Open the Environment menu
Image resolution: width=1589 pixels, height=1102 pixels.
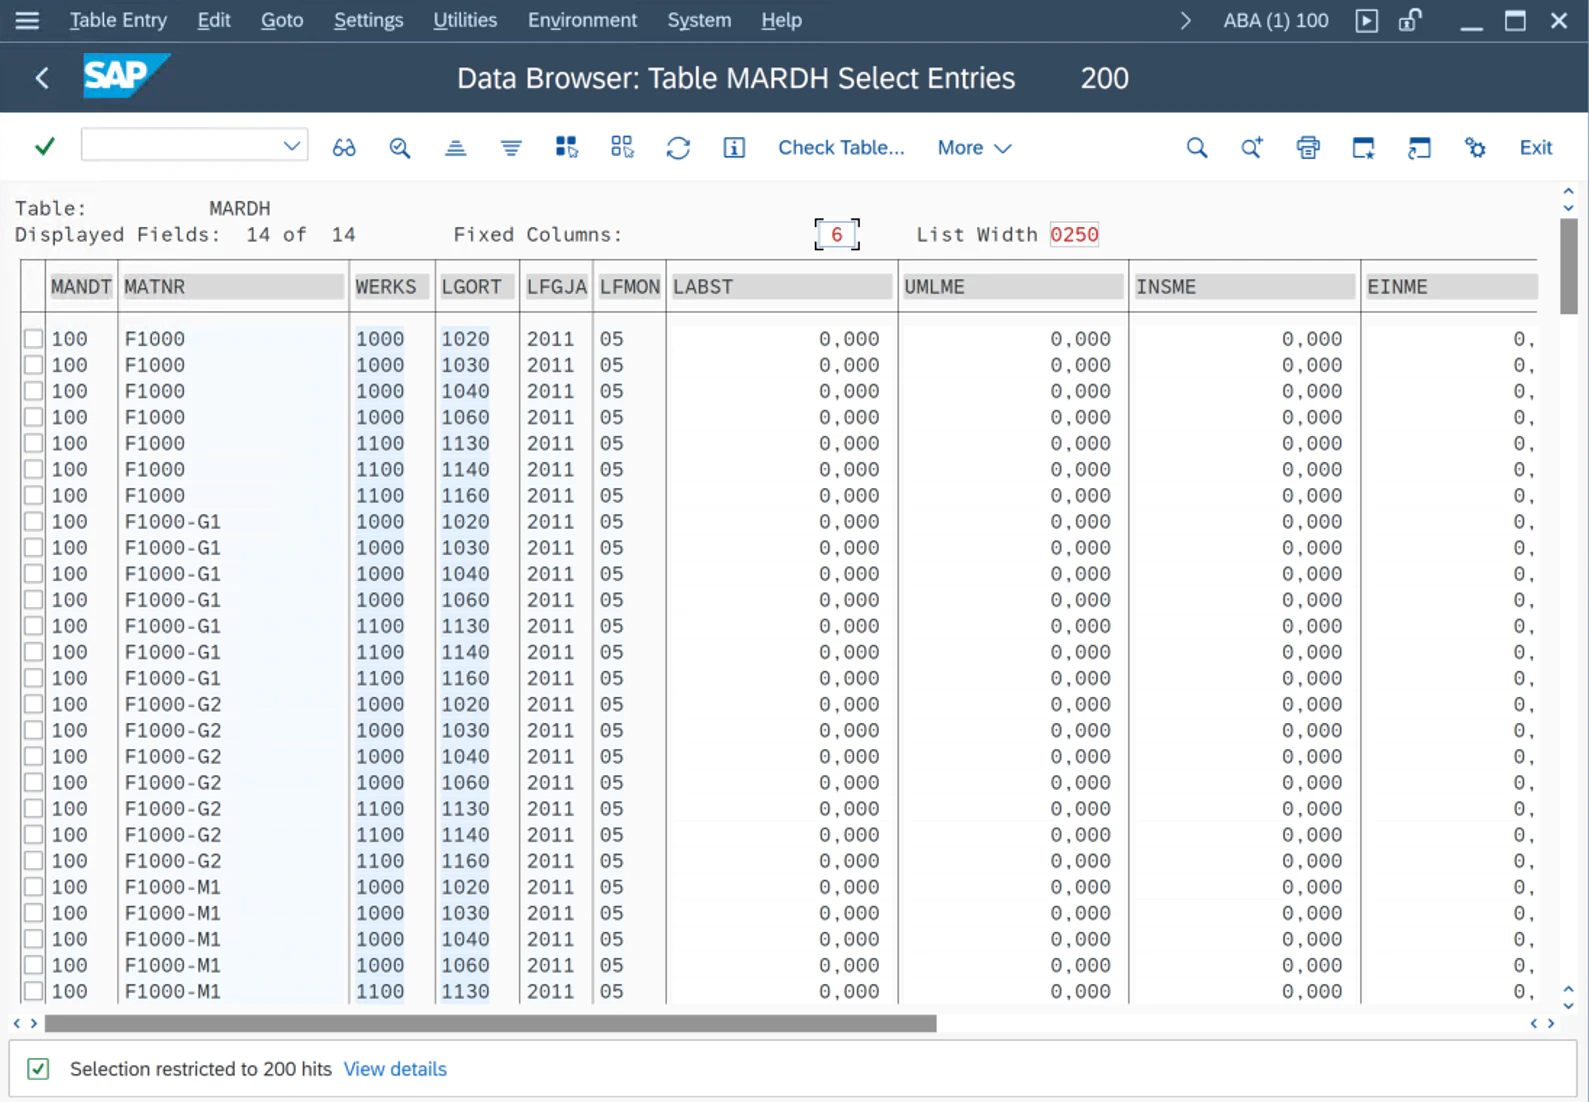(x=582, y=20)
